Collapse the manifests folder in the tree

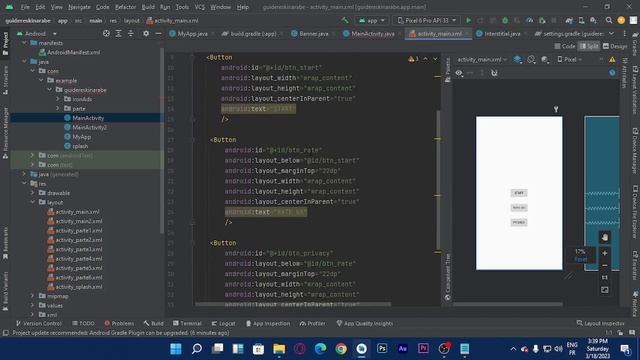coord(24,43)
